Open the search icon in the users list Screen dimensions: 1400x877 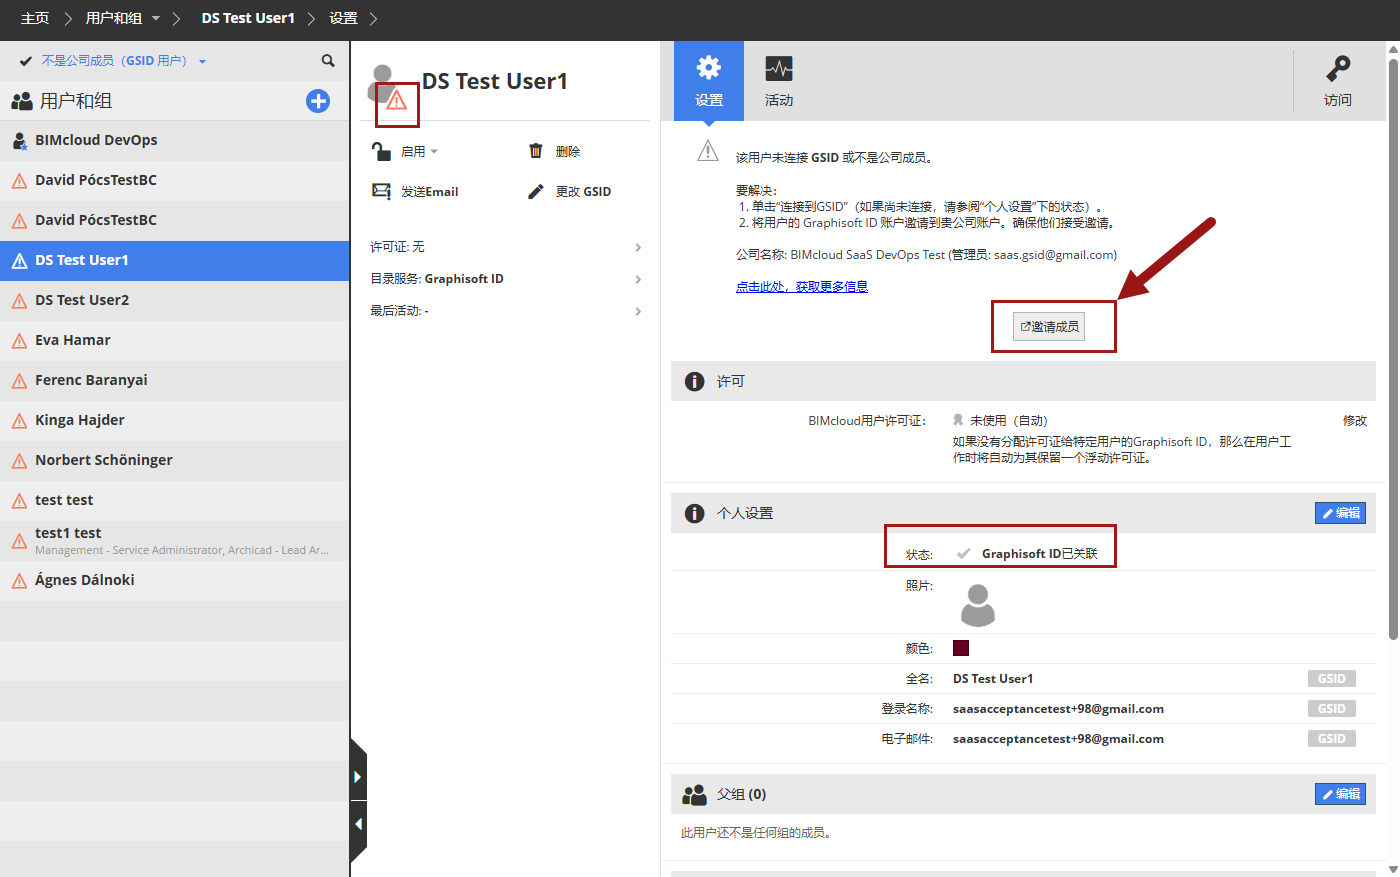click(x=328, y=61)
